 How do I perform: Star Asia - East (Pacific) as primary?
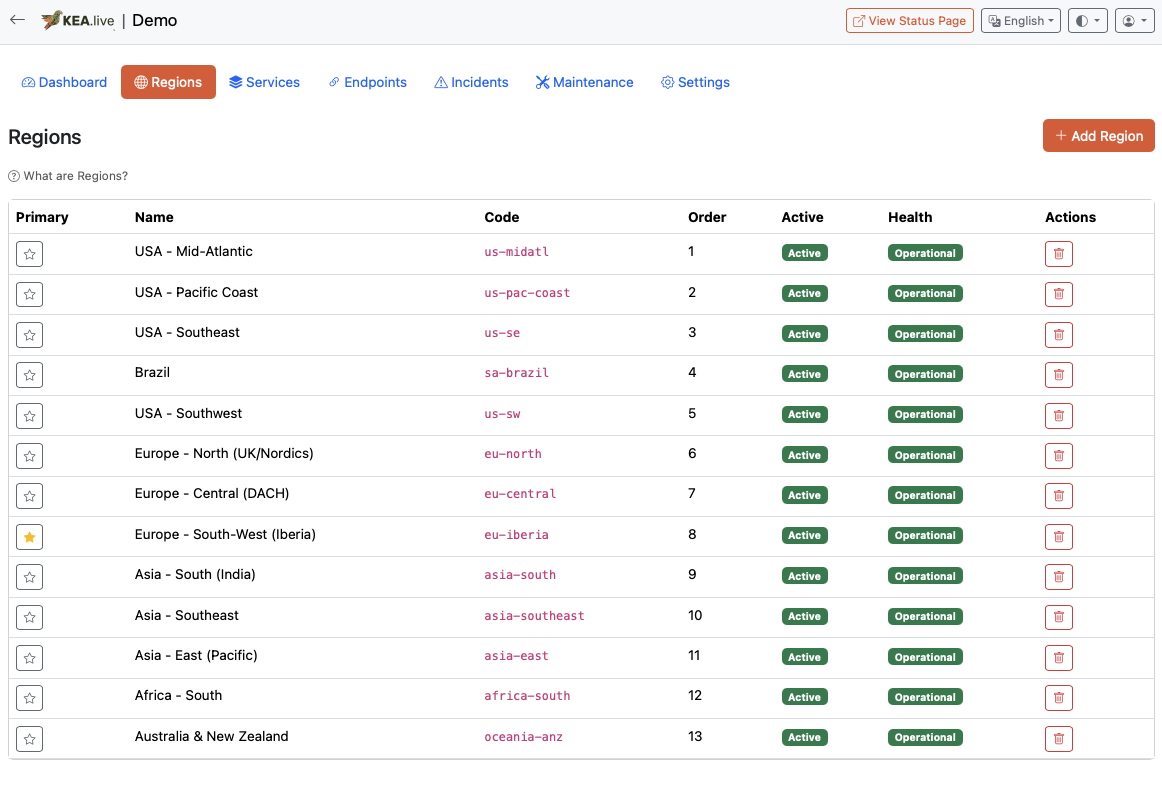click(30, 657)
